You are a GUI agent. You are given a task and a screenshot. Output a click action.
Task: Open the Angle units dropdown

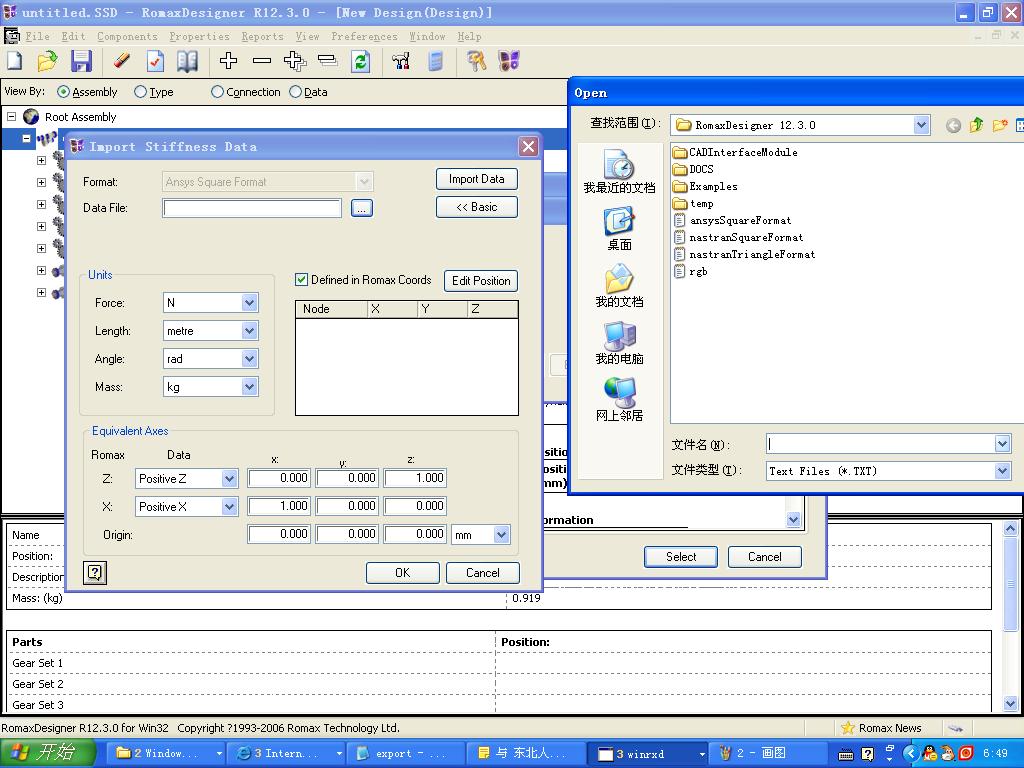pos(249,359)
